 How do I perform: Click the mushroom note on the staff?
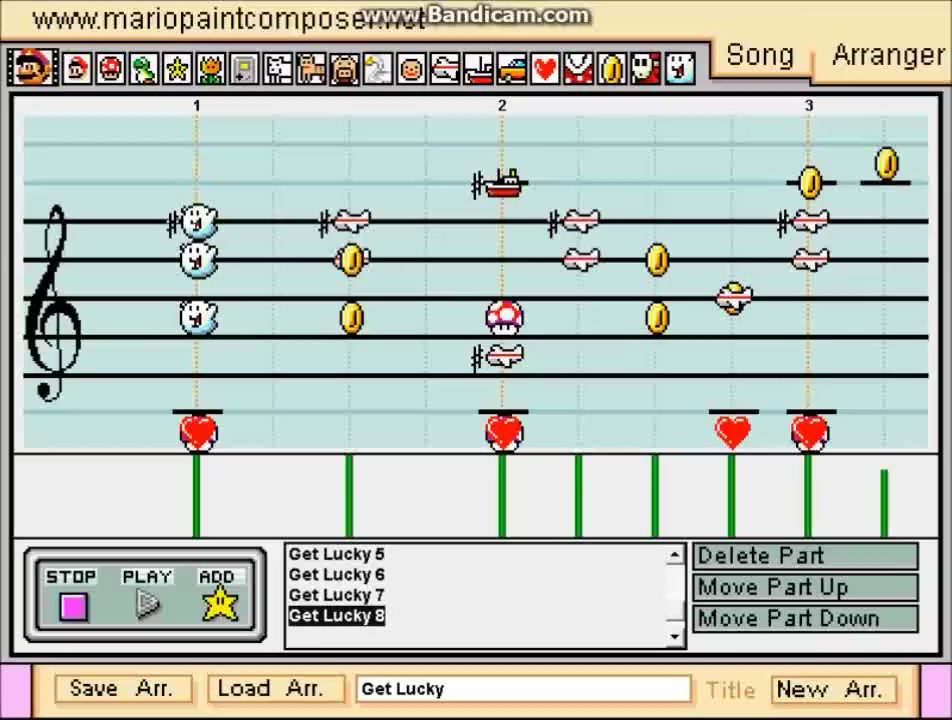[504, 318]
